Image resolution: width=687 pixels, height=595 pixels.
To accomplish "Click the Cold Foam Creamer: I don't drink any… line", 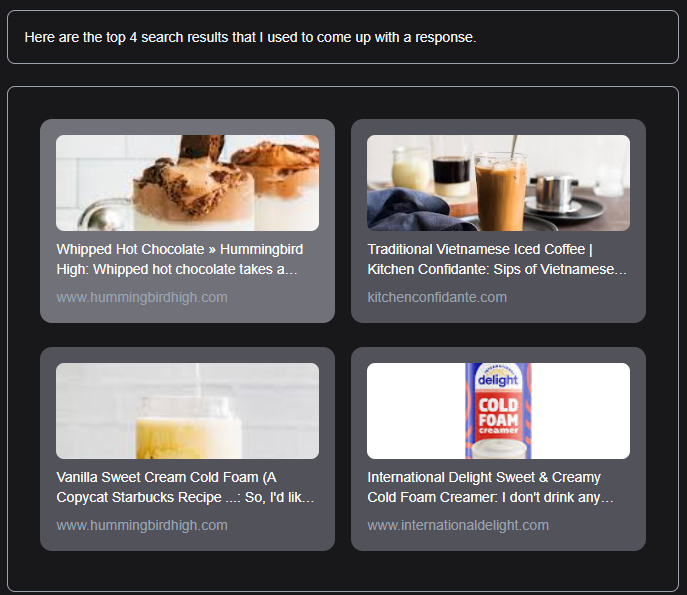I will [x=490, y=497].
